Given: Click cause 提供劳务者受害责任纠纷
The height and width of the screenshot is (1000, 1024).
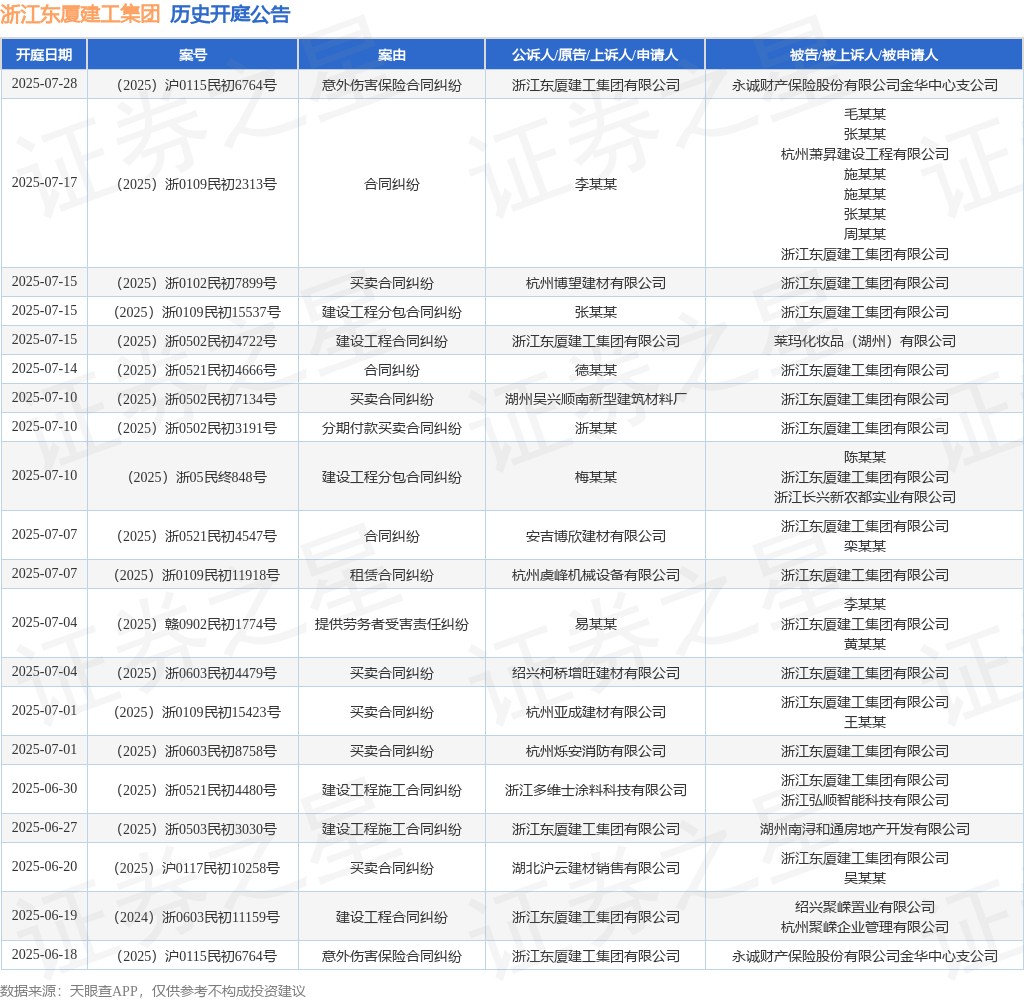Looking at the screenshot, I should 391,624.
